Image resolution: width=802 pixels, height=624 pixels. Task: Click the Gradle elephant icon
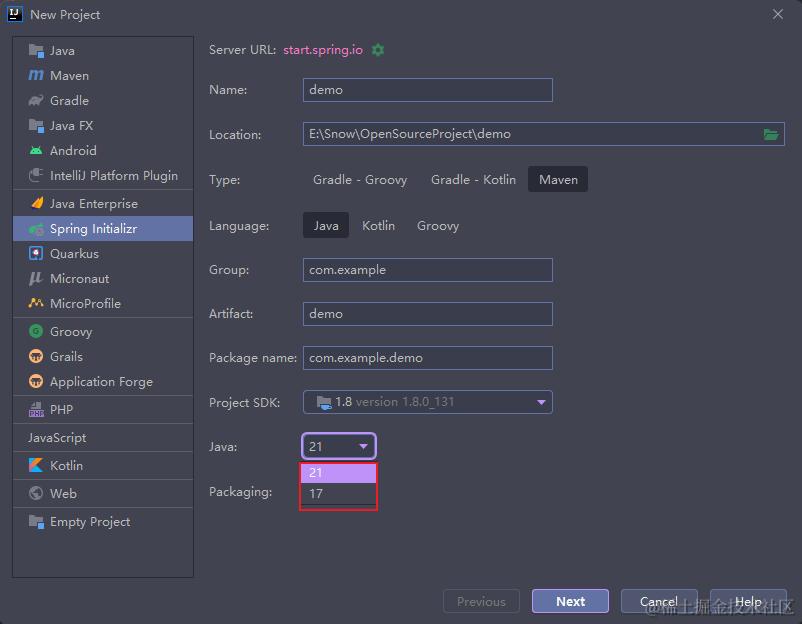[x=36, y=101]
